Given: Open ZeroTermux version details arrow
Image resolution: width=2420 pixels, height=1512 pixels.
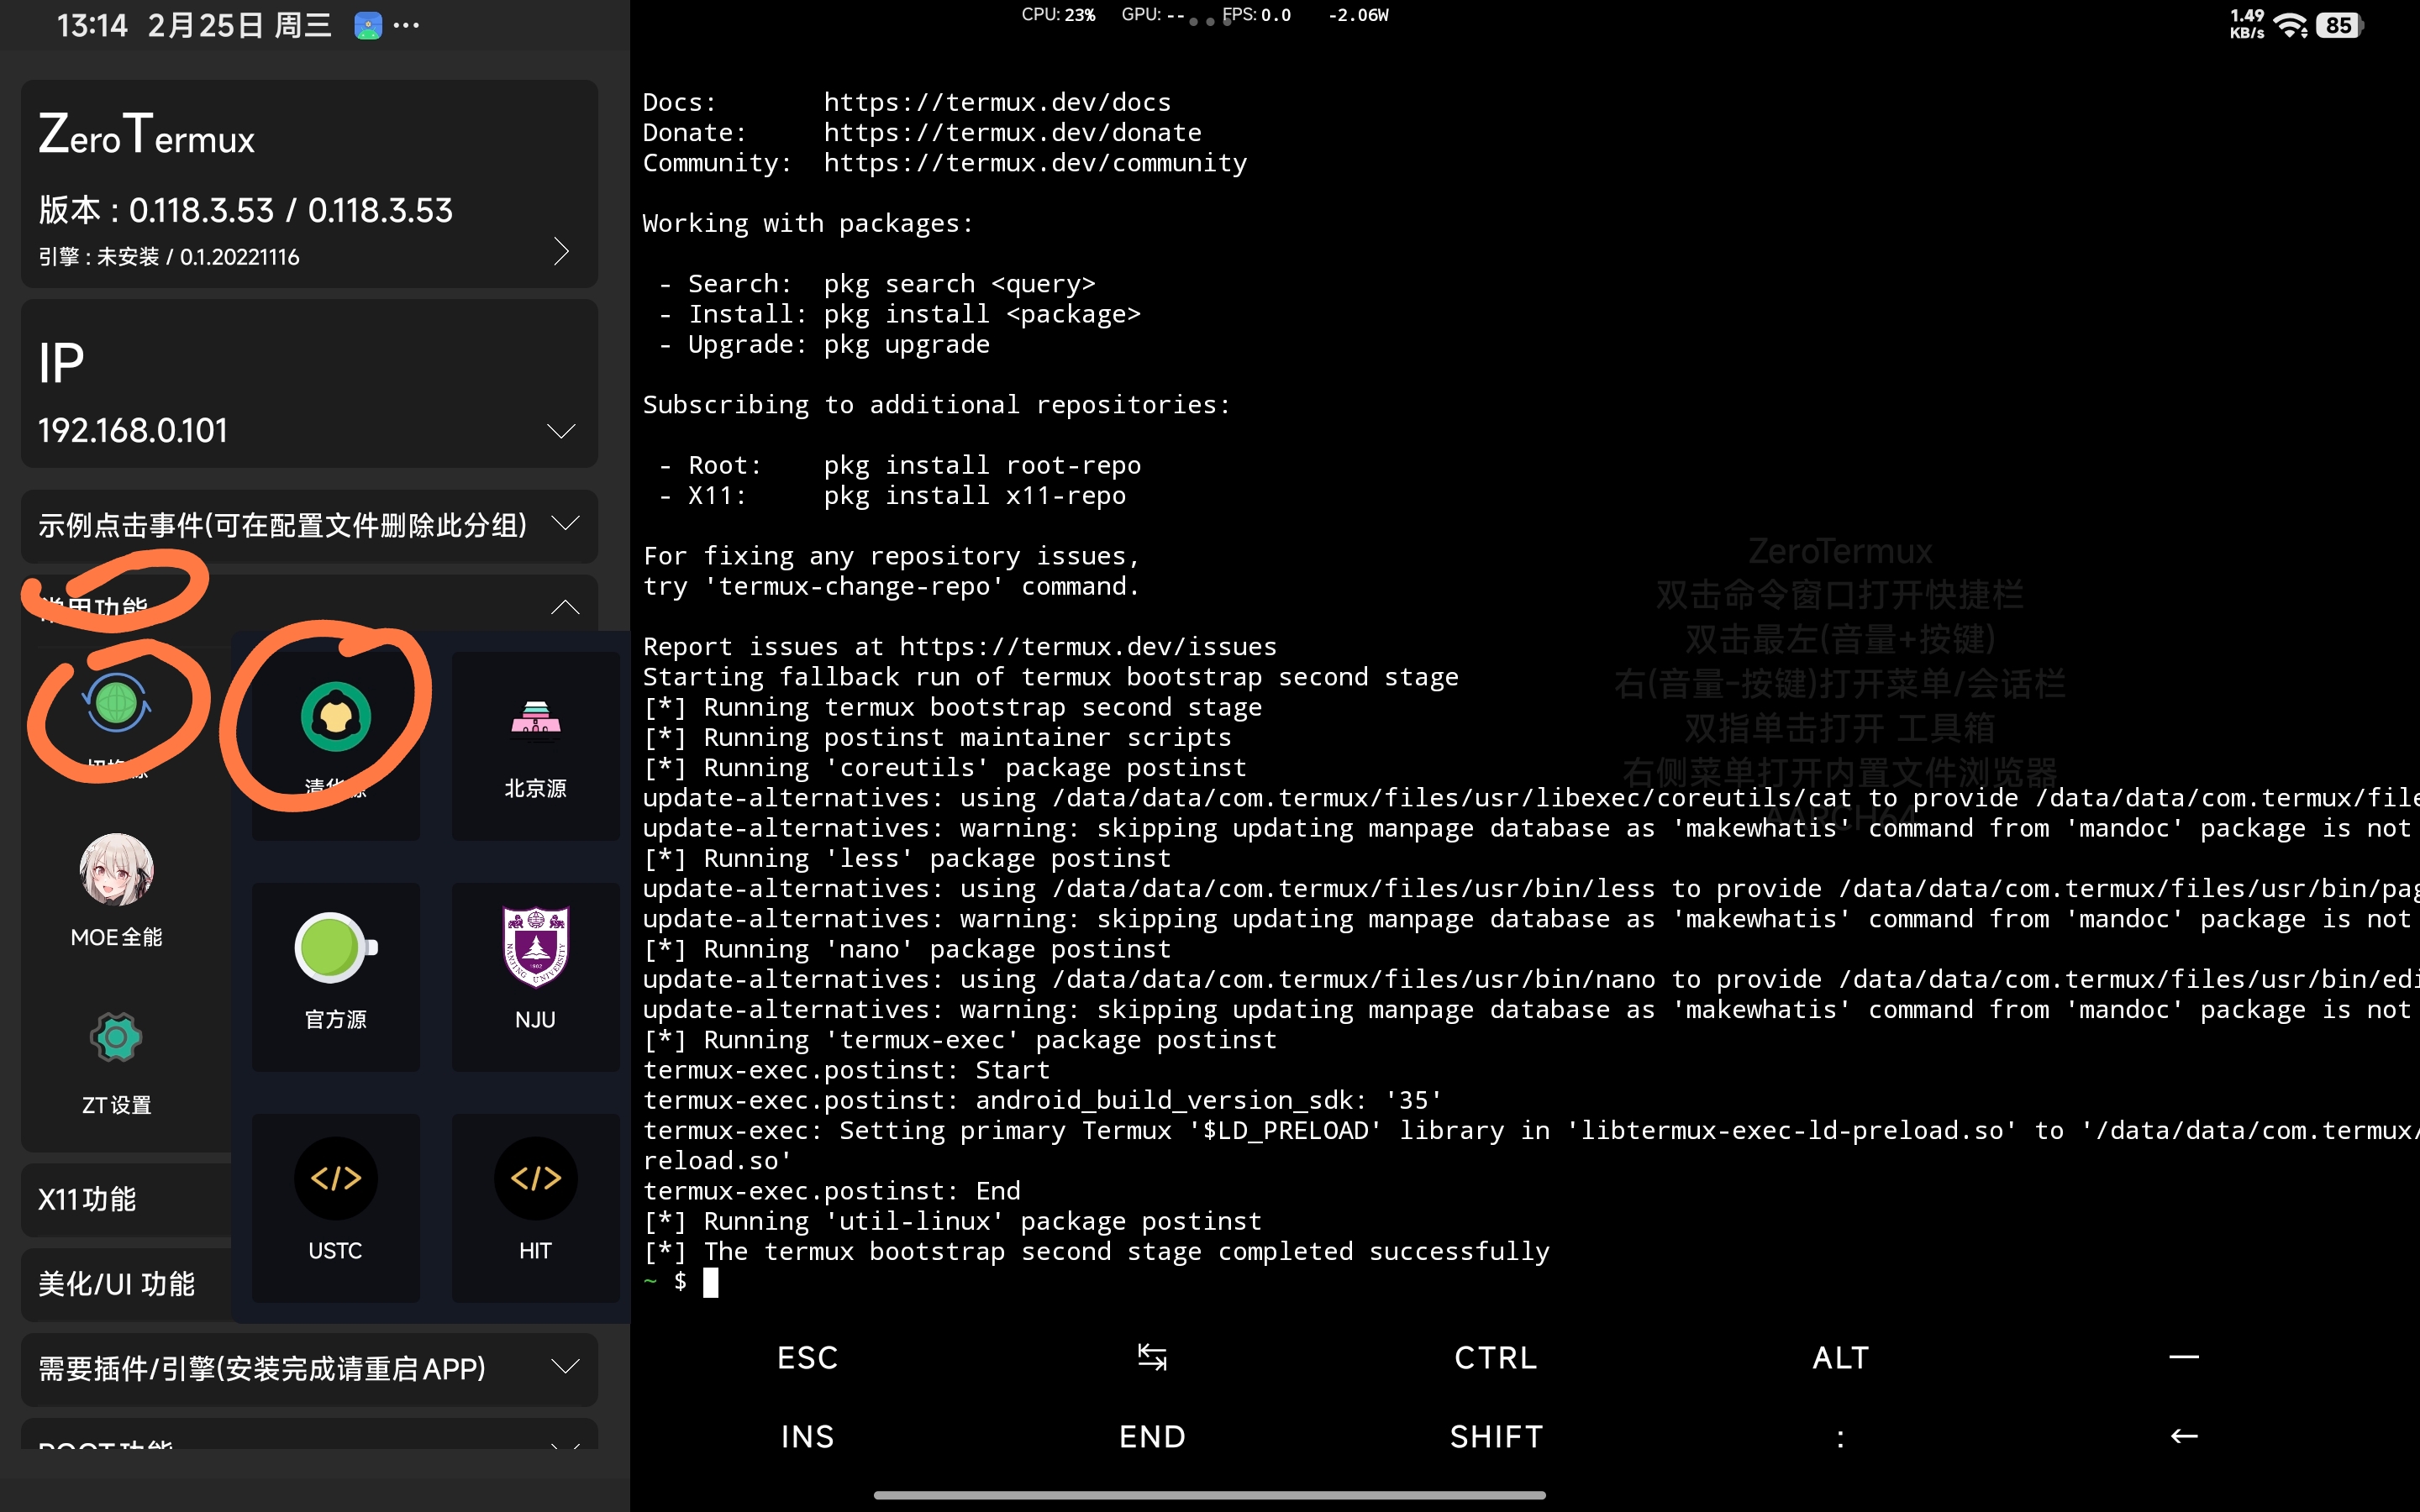Looking at the screenshot, I should coord(561,251).
